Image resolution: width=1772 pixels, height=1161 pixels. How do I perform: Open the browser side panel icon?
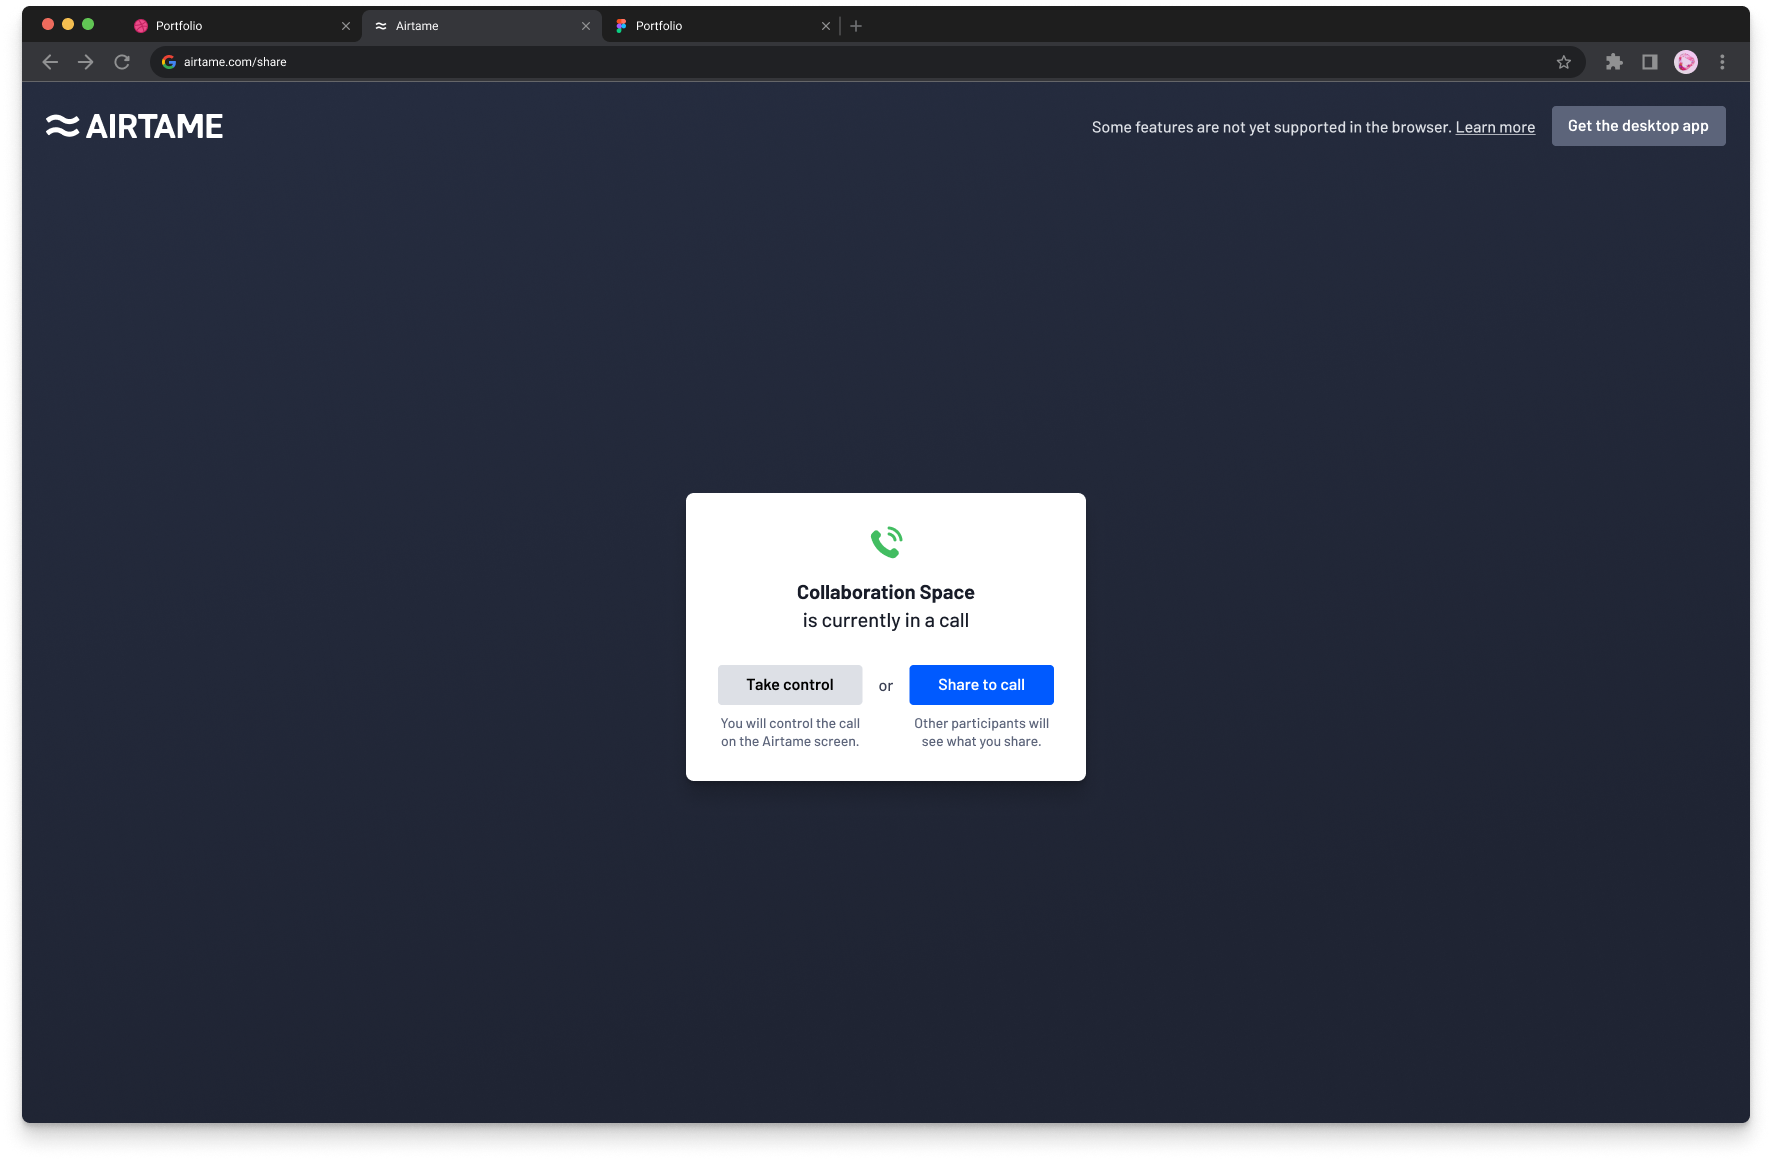pyautogui.click(x=1650, y=62)
